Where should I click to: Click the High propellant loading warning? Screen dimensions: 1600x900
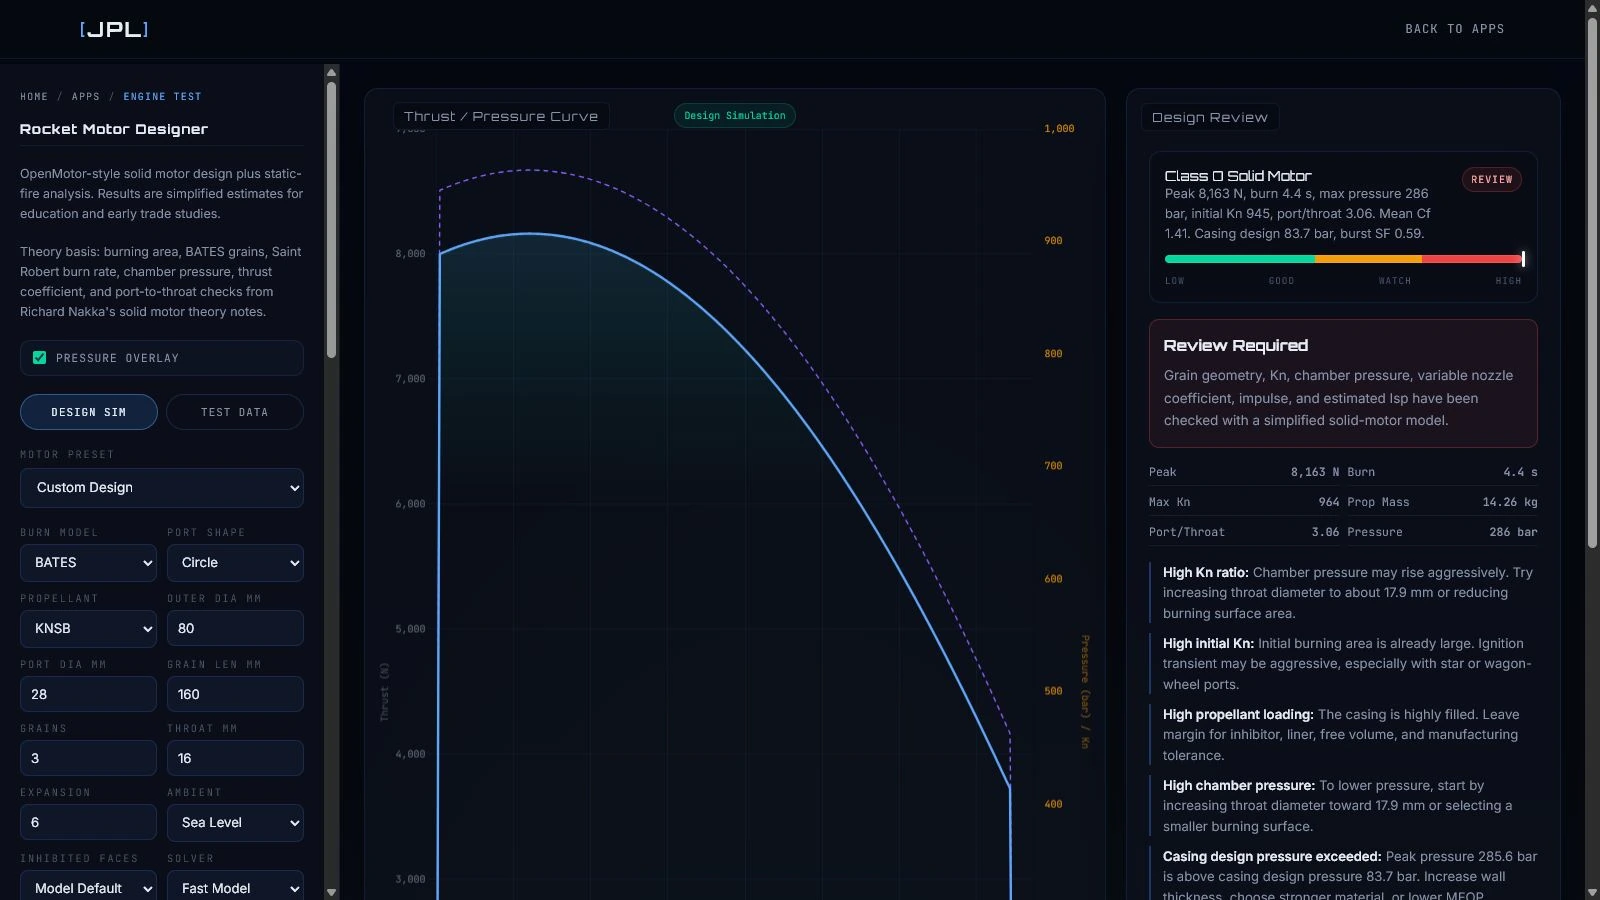pos(1343,735)
